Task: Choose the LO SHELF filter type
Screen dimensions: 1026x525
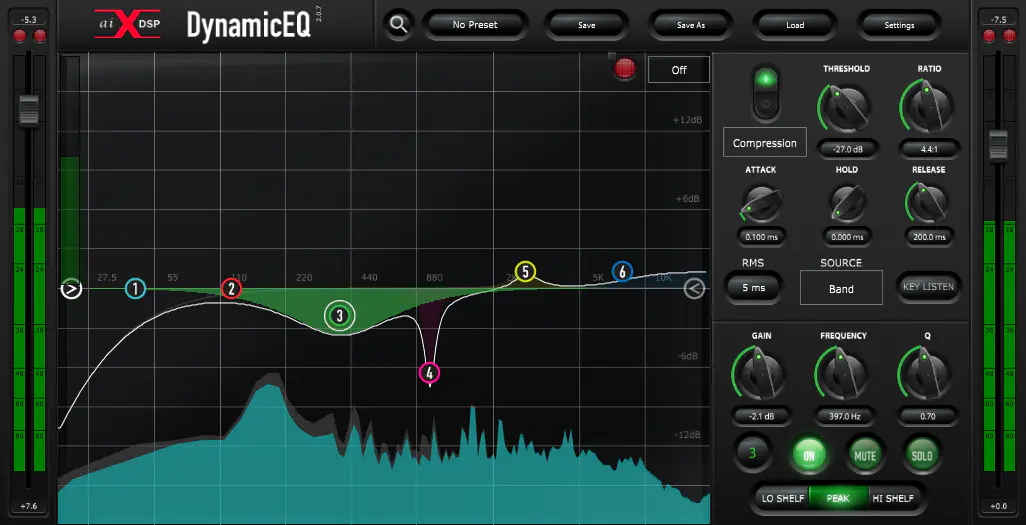Action: coord(783,498)
